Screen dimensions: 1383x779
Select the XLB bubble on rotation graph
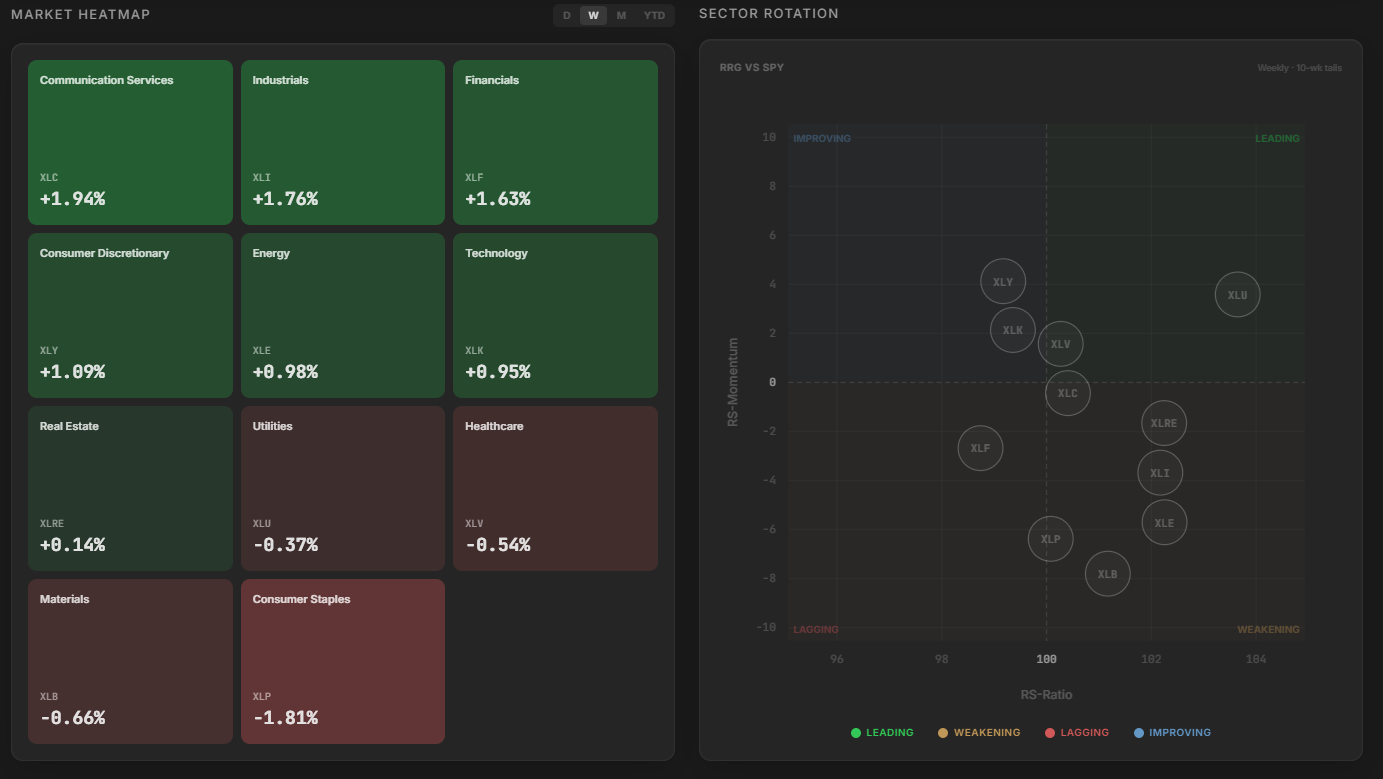tap(1107, 574)
